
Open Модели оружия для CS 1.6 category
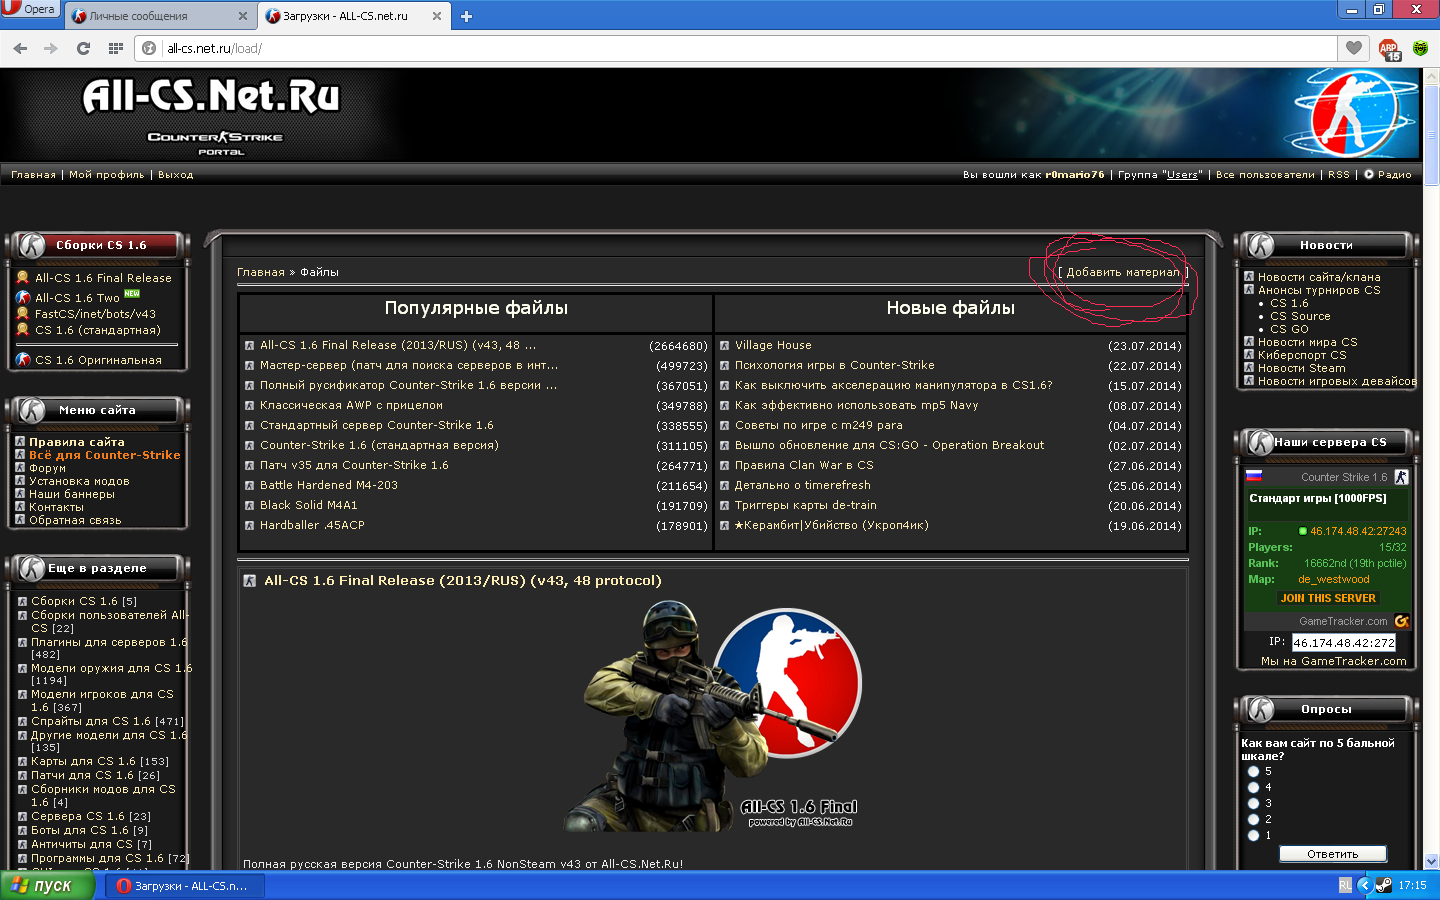pyautogui.click(x=111, y=668)
